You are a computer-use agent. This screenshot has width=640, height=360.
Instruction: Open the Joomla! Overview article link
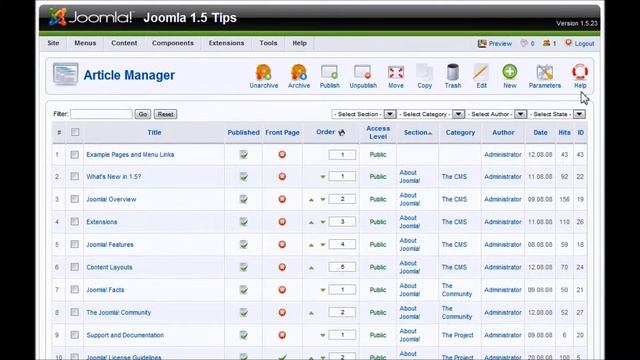[111, 199]
